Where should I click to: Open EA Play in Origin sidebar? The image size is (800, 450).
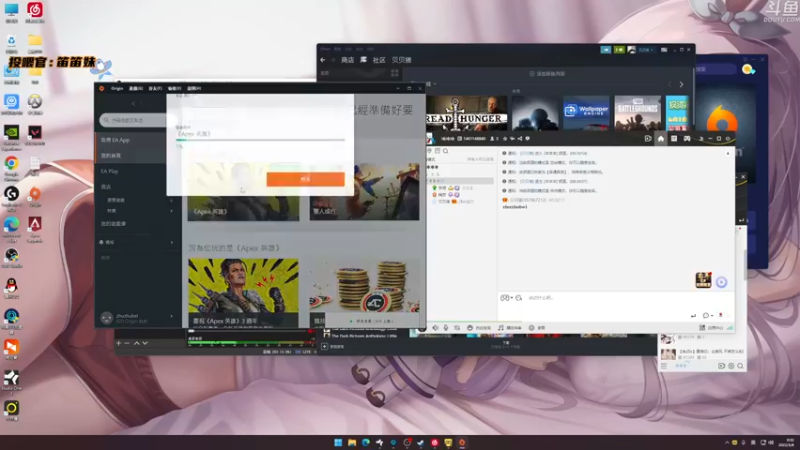(x=109, y=171)
